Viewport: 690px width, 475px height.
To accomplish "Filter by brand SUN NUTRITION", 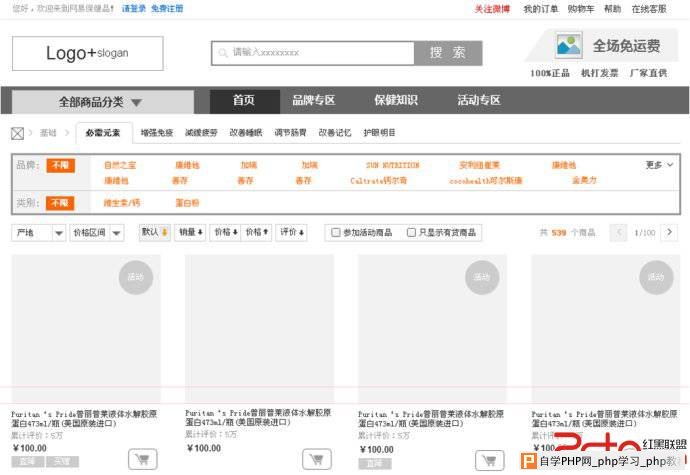I will tap(393, 166).
